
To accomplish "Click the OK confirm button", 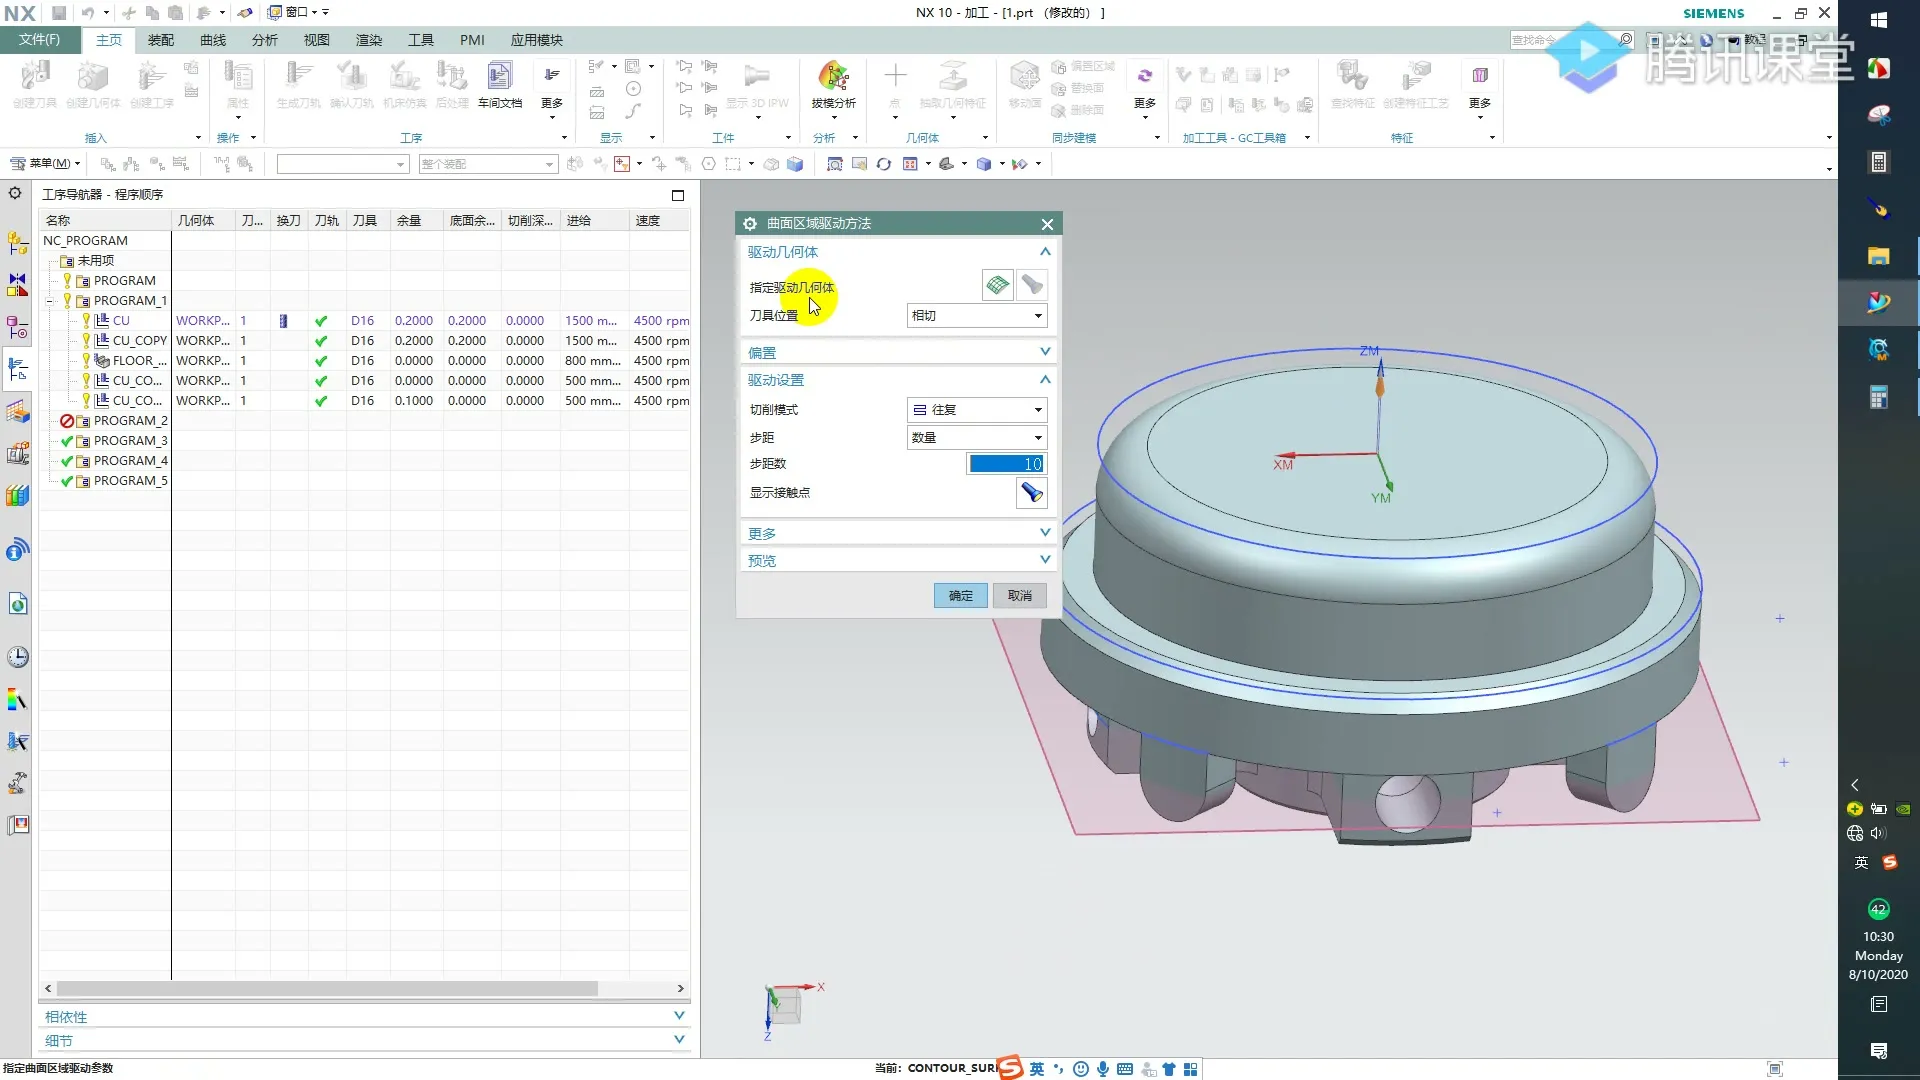I will pyautogui.click(x=960, y=596).
